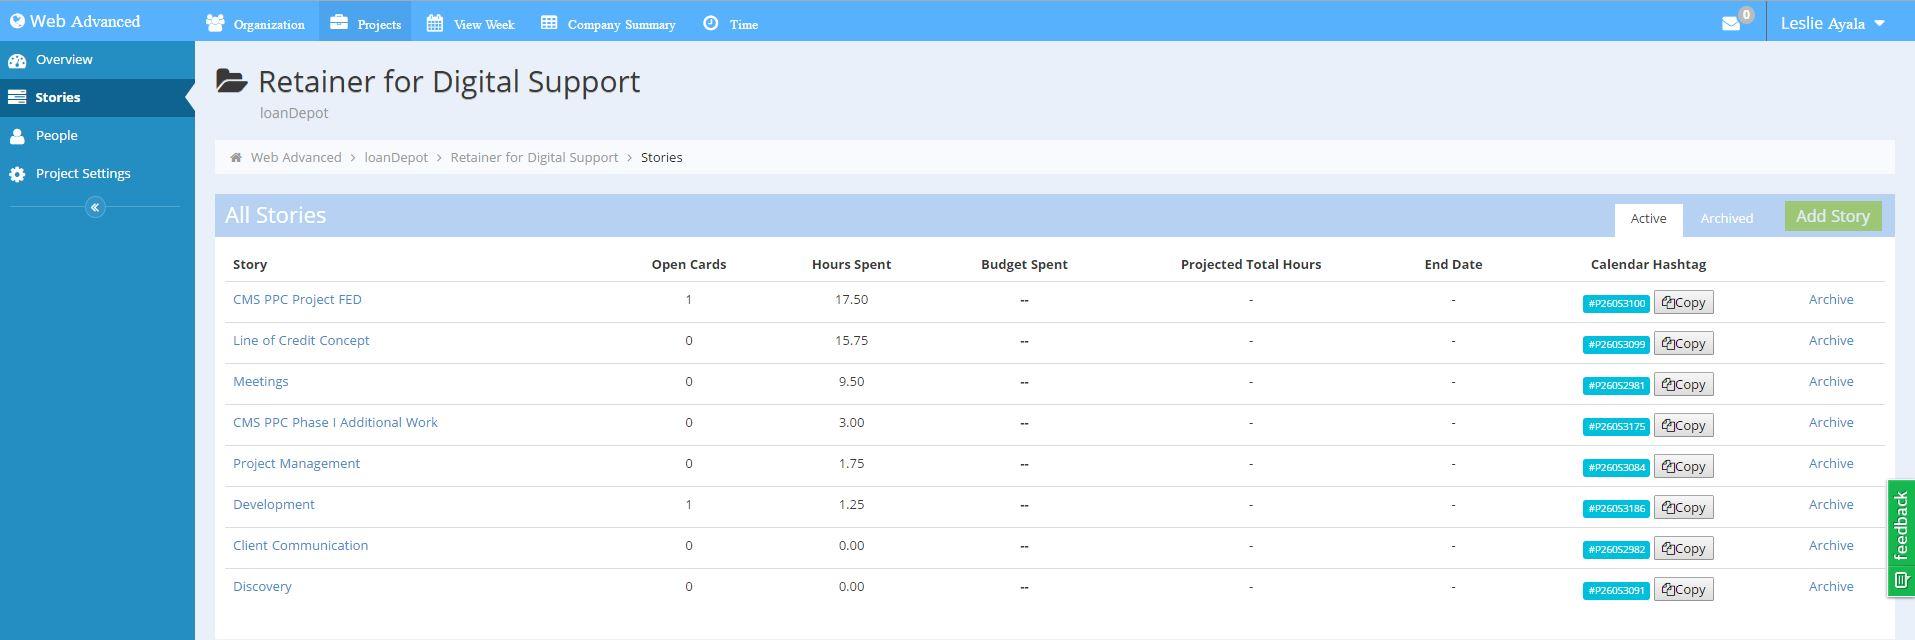Open the Organization menu in top bar
The width and height of the screenshot is (1915, 640).
pos(256,24)
